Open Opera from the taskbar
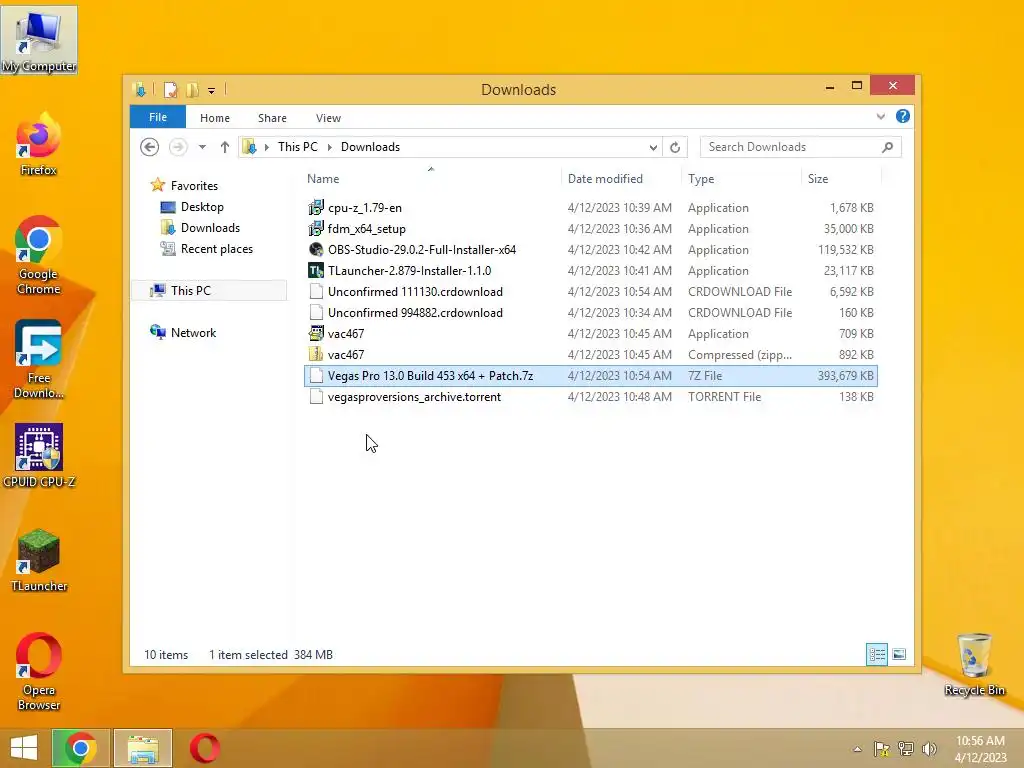This screenshot has width=1024, height=768. click(204, 748)
